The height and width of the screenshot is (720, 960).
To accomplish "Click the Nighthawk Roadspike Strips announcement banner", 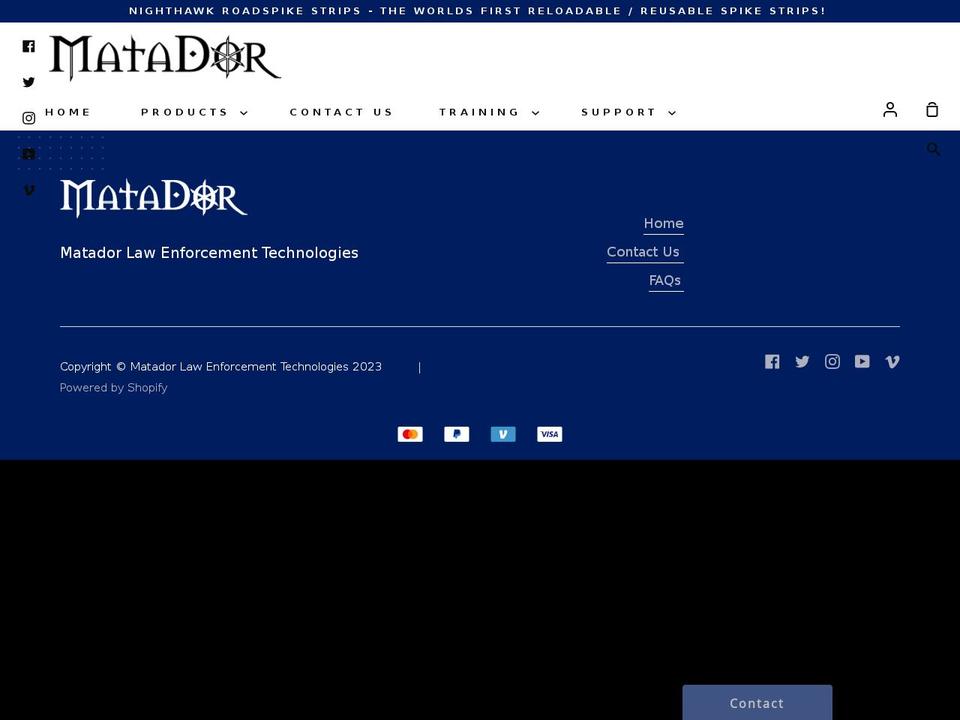I will coord(478,11).
